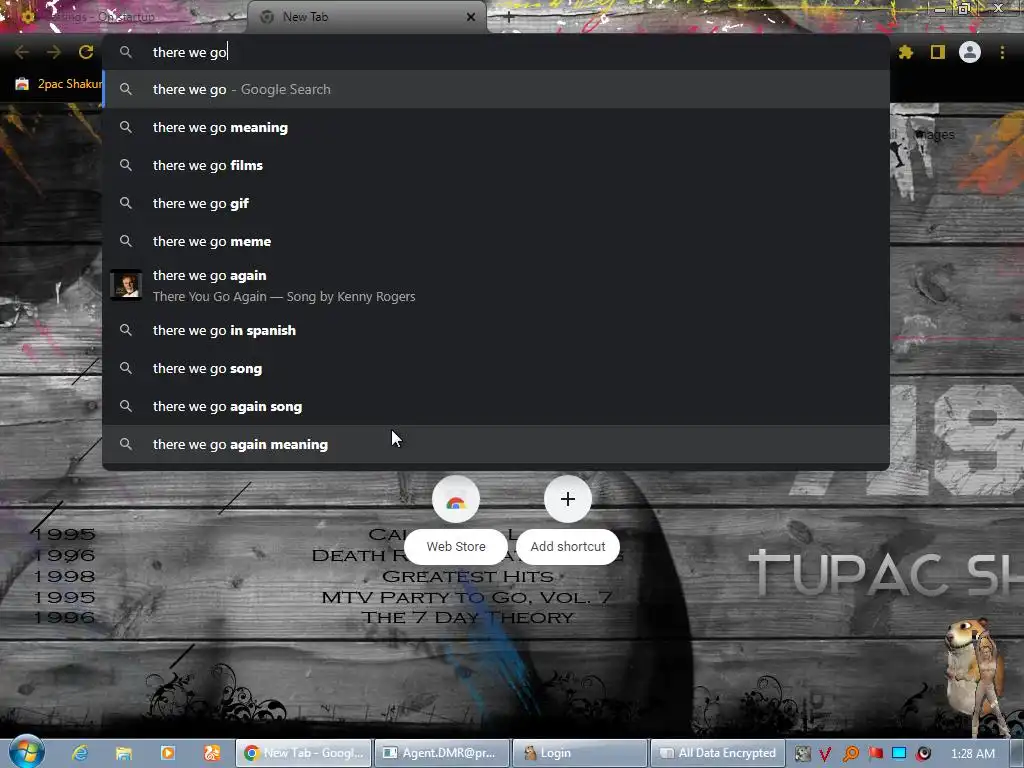
Task: Click the red V tray icon
Action: click(825, 754)
